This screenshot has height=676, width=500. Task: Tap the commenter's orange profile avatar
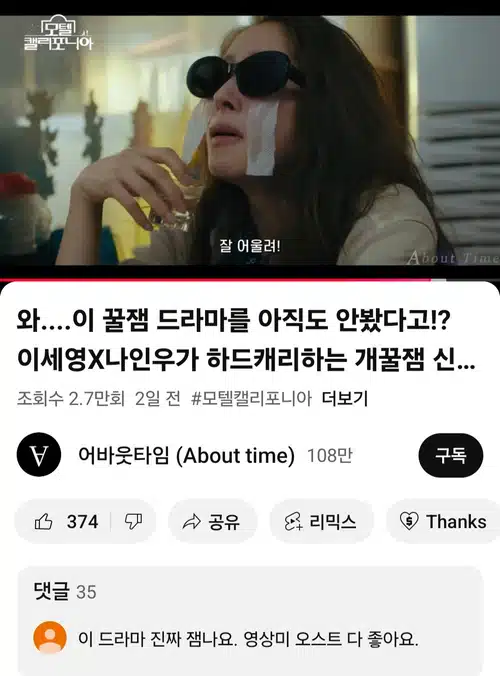(x=50, y=638)
